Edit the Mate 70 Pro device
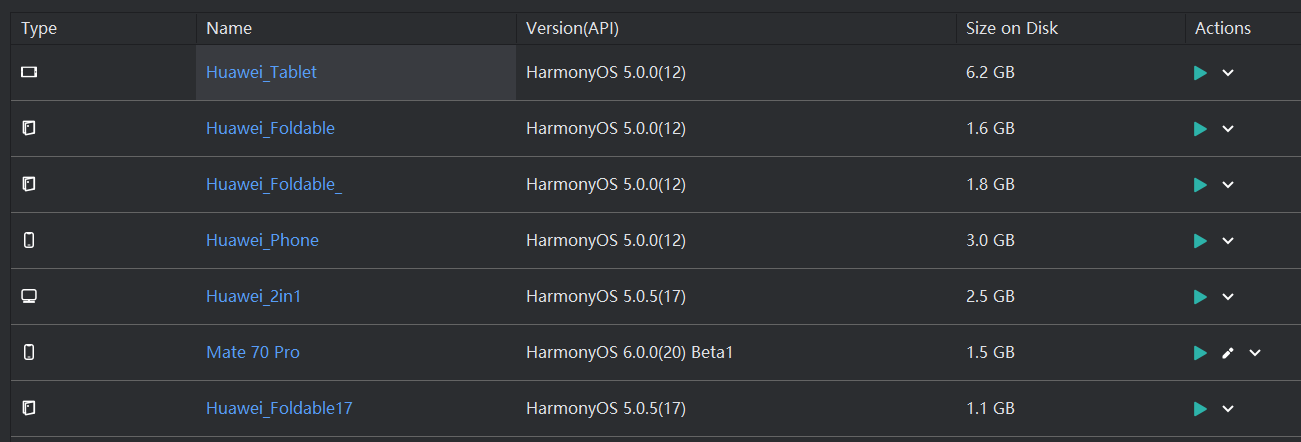 [1228, 353]
